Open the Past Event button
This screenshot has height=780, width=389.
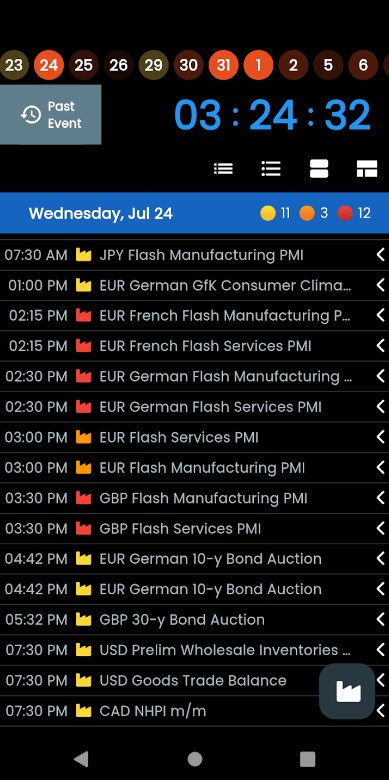(x=50, y=114)
